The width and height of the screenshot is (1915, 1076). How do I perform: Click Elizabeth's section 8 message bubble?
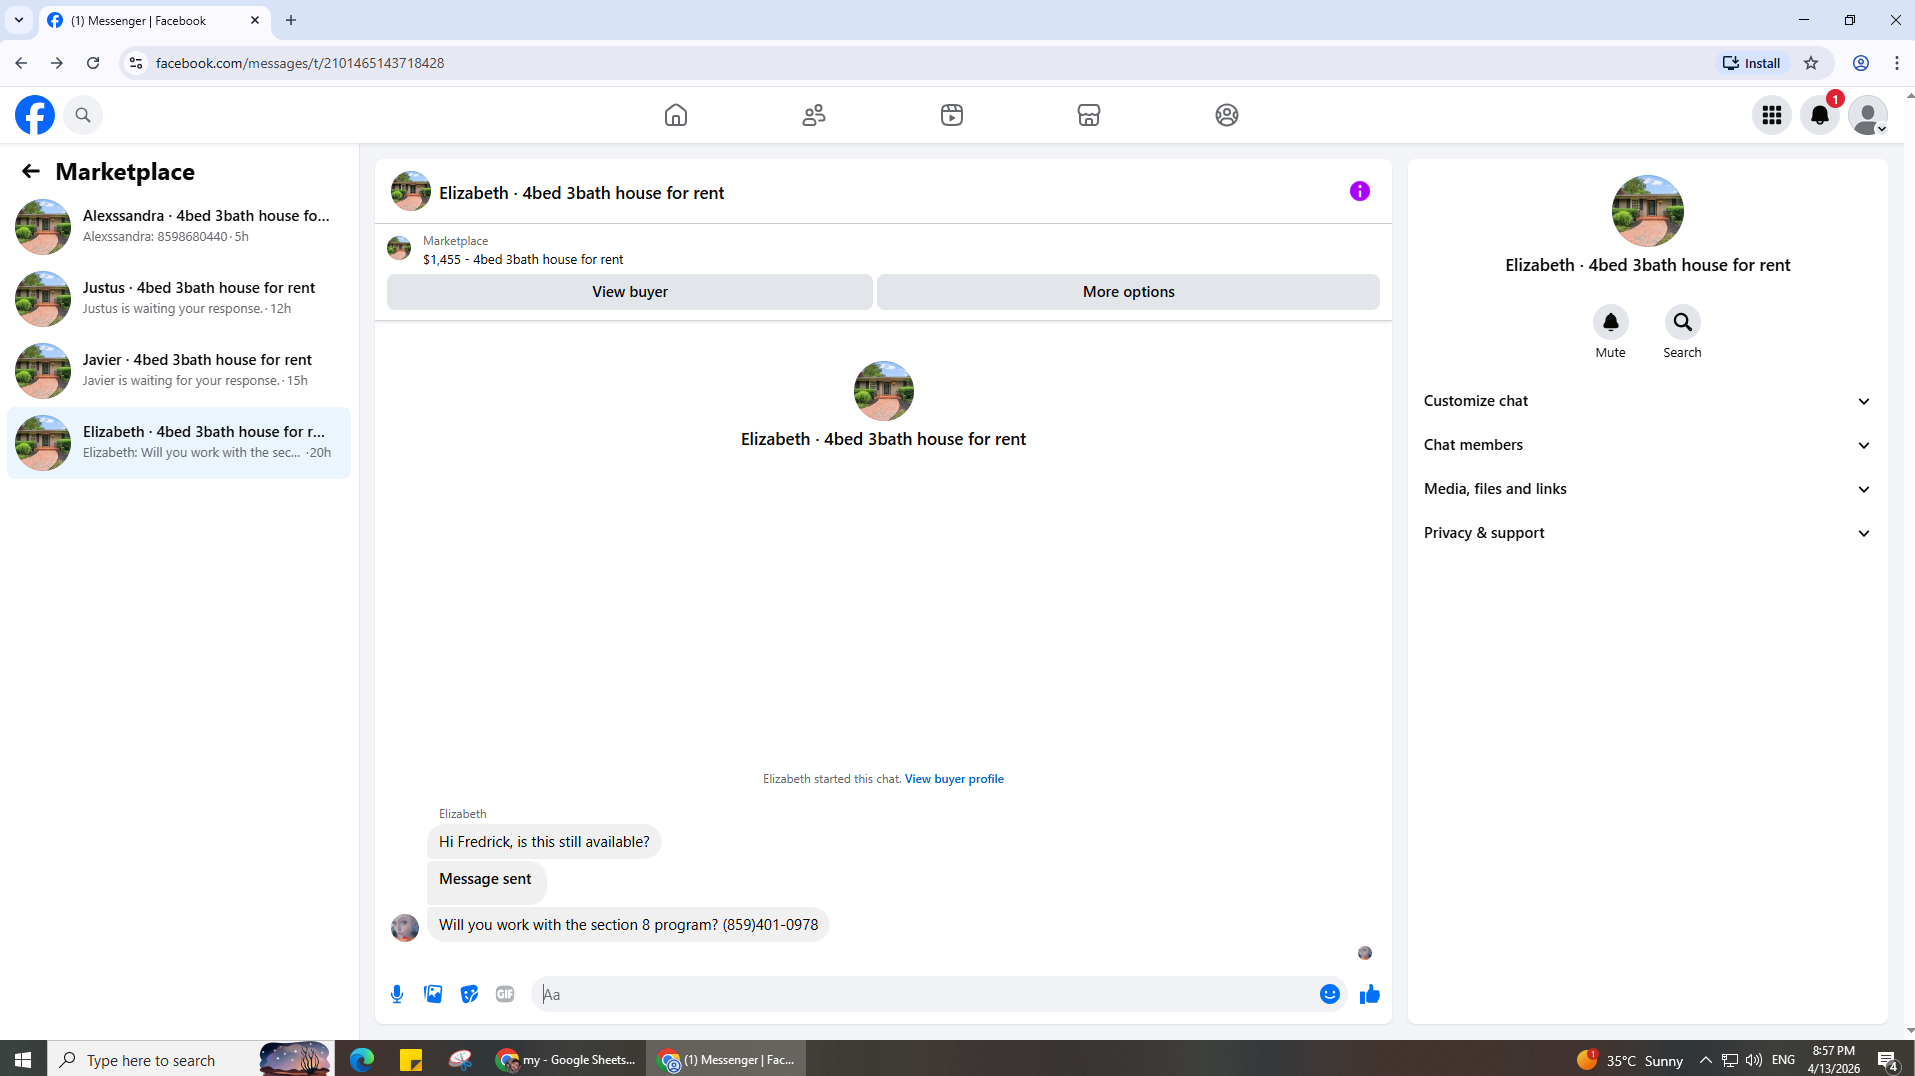[628, 925]
